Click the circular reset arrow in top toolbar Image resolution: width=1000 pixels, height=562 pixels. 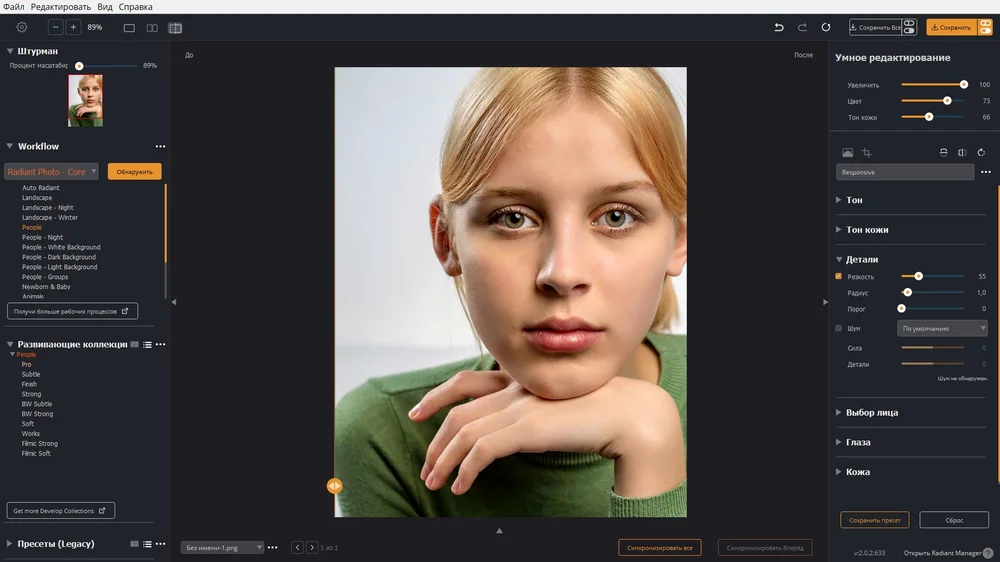[x=826, y=27]
